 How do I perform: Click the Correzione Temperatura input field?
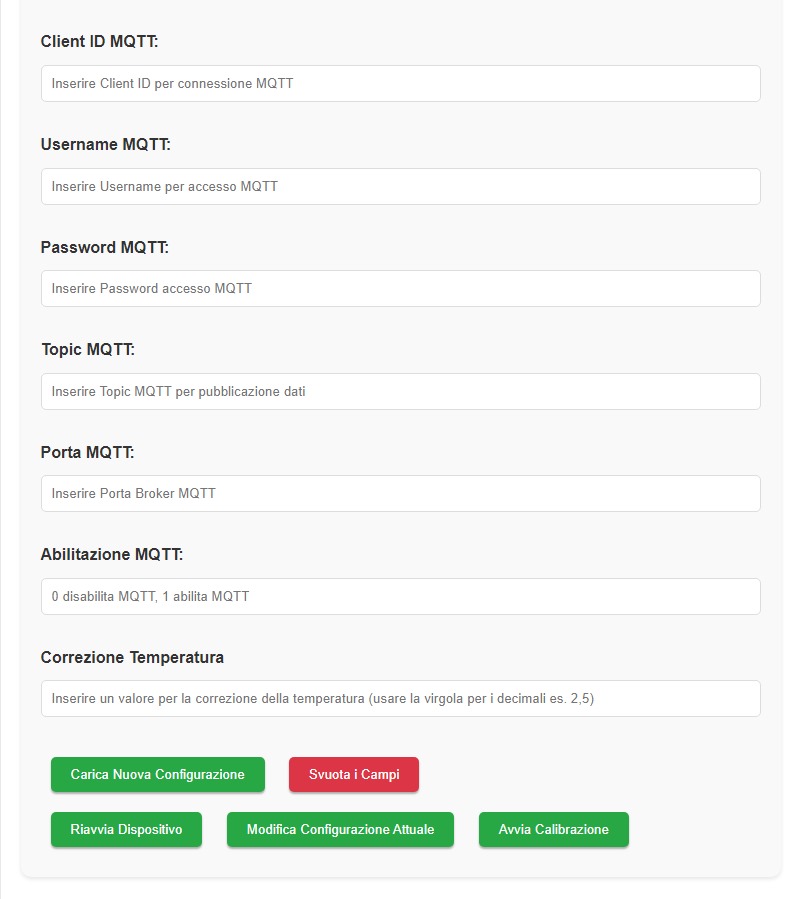[x=401, y=698]
